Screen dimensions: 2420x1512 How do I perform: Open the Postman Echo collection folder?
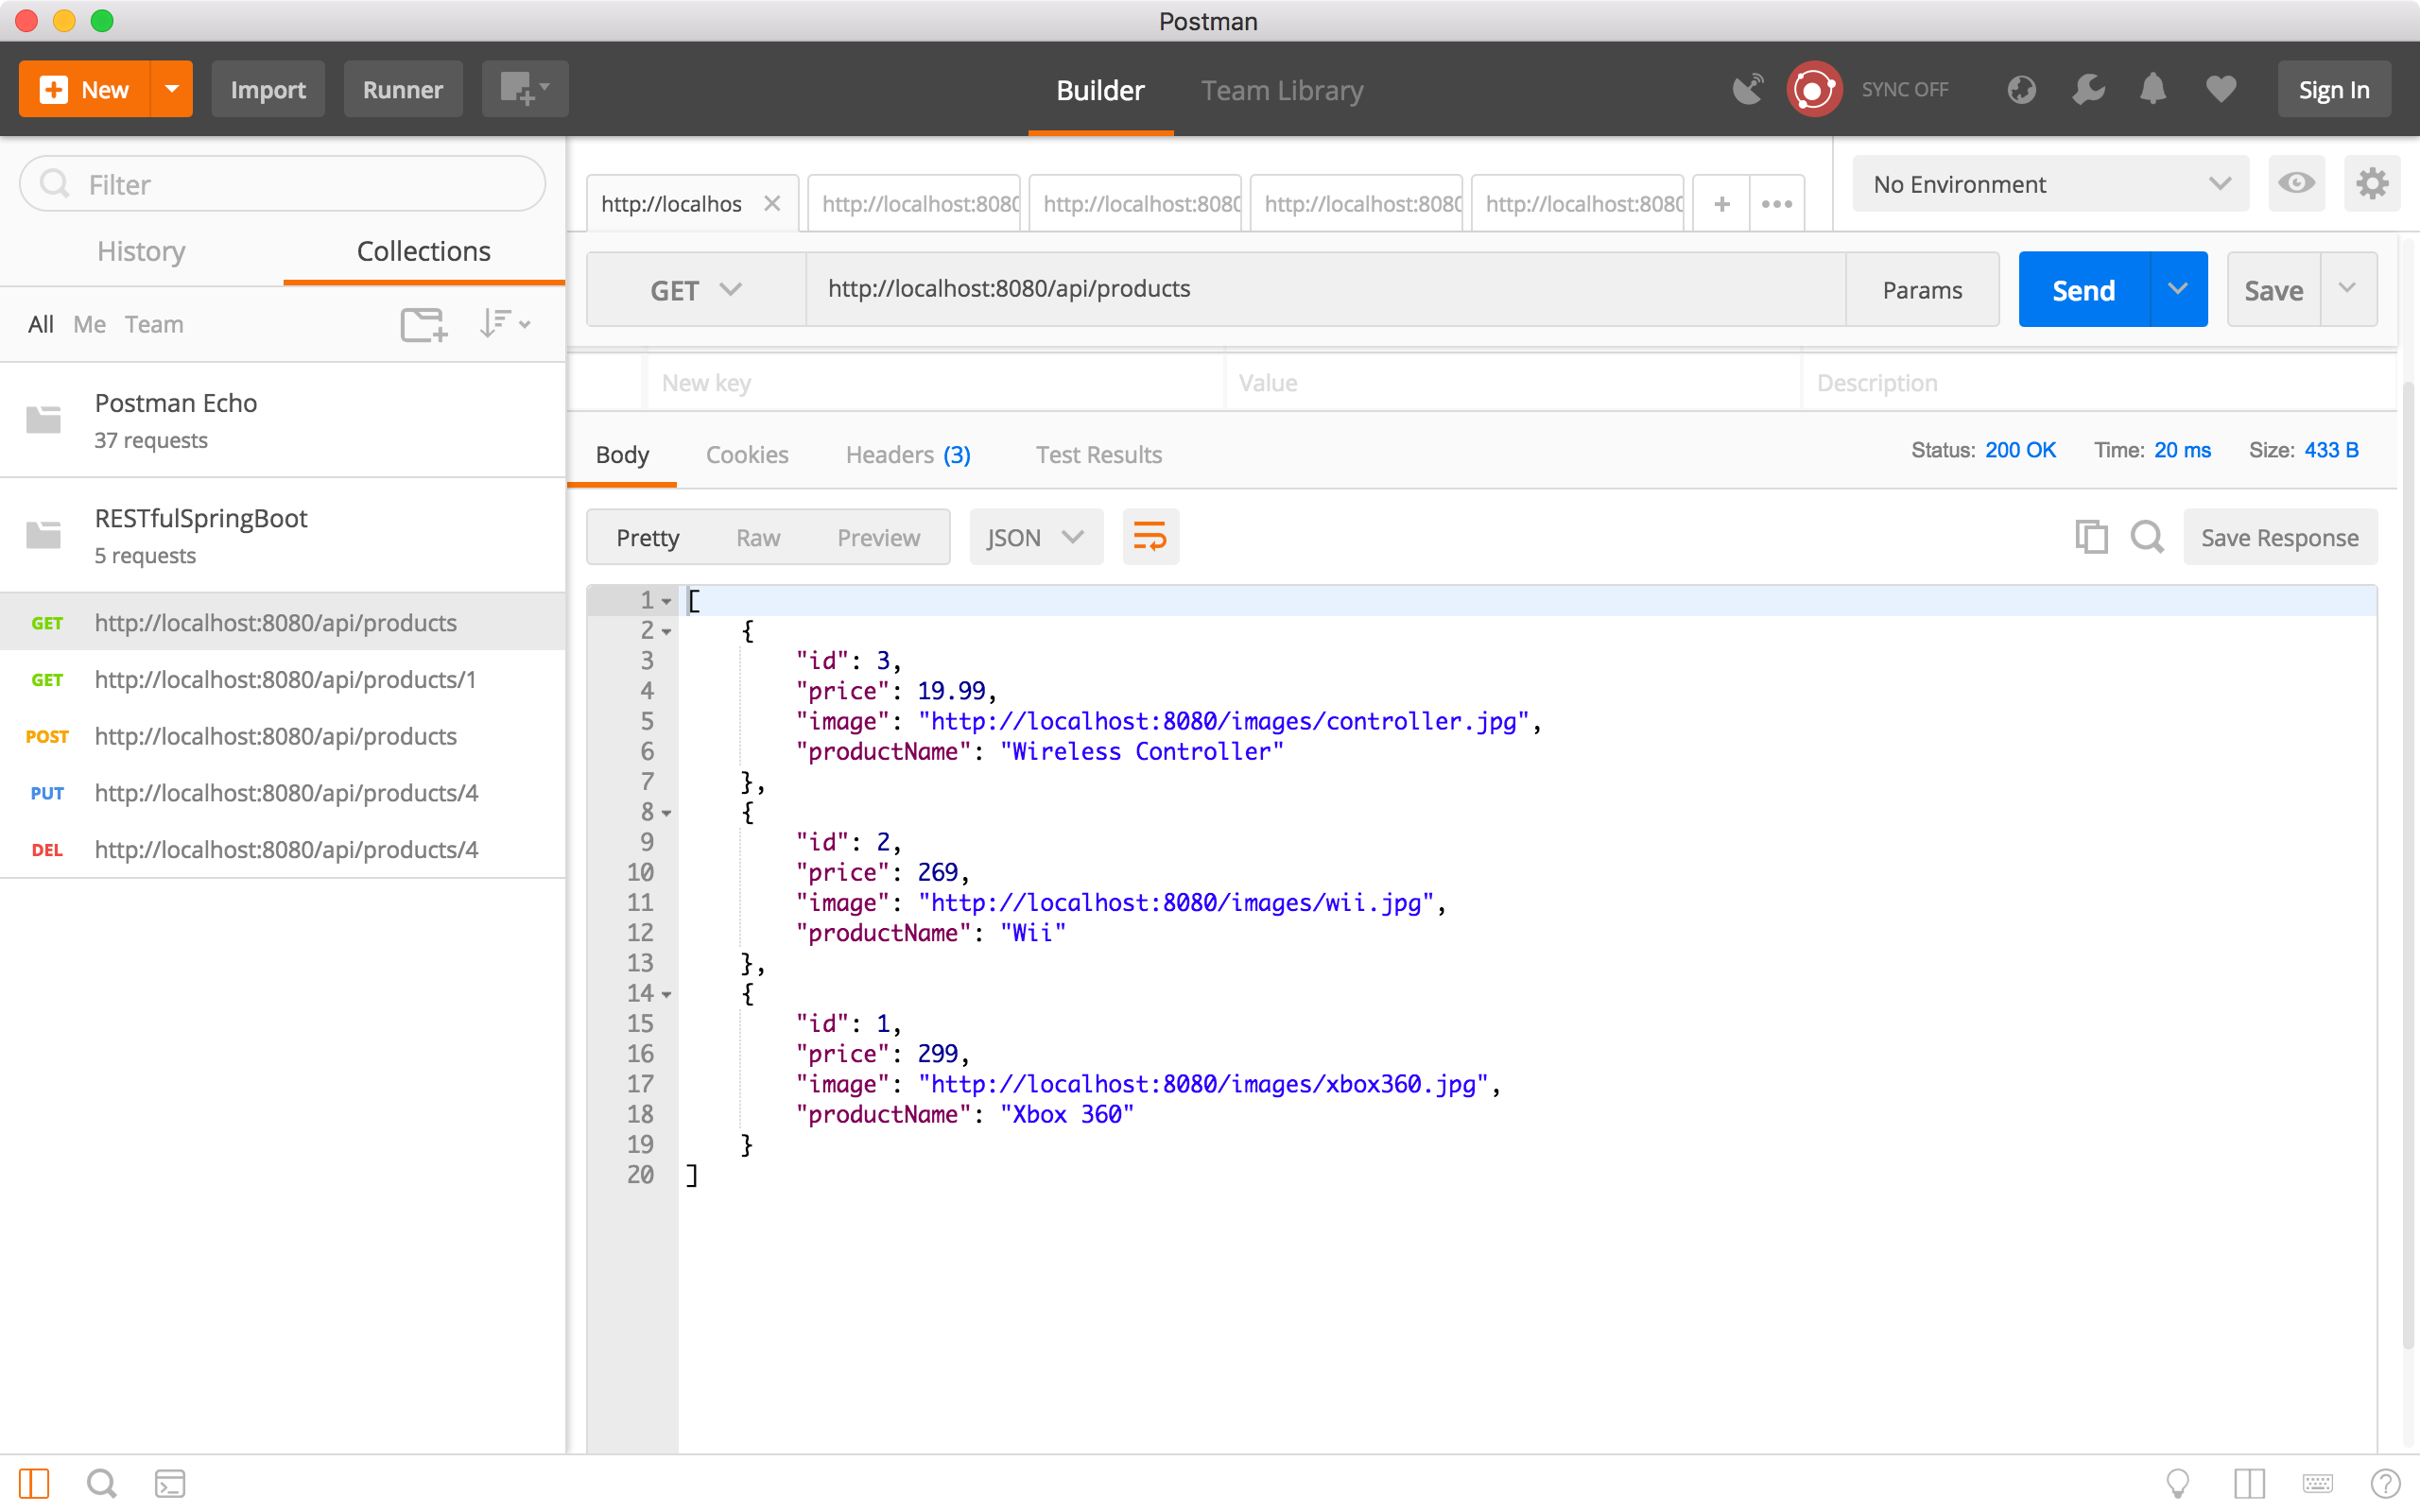(x=283, y=420)
